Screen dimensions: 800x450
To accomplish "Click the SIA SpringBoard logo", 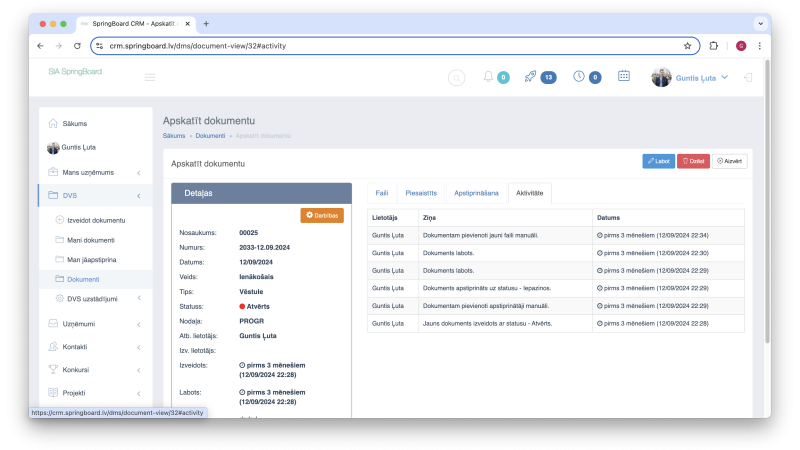I will [x=75, y=72].
